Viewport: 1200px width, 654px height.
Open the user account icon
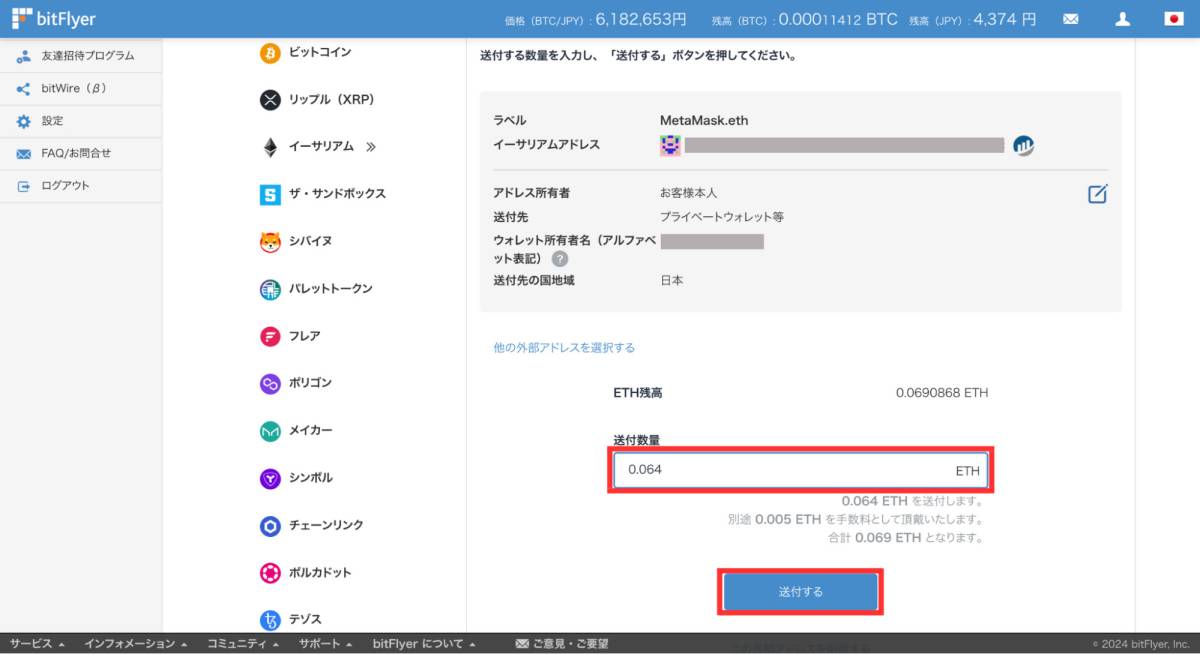(1122, 18)
